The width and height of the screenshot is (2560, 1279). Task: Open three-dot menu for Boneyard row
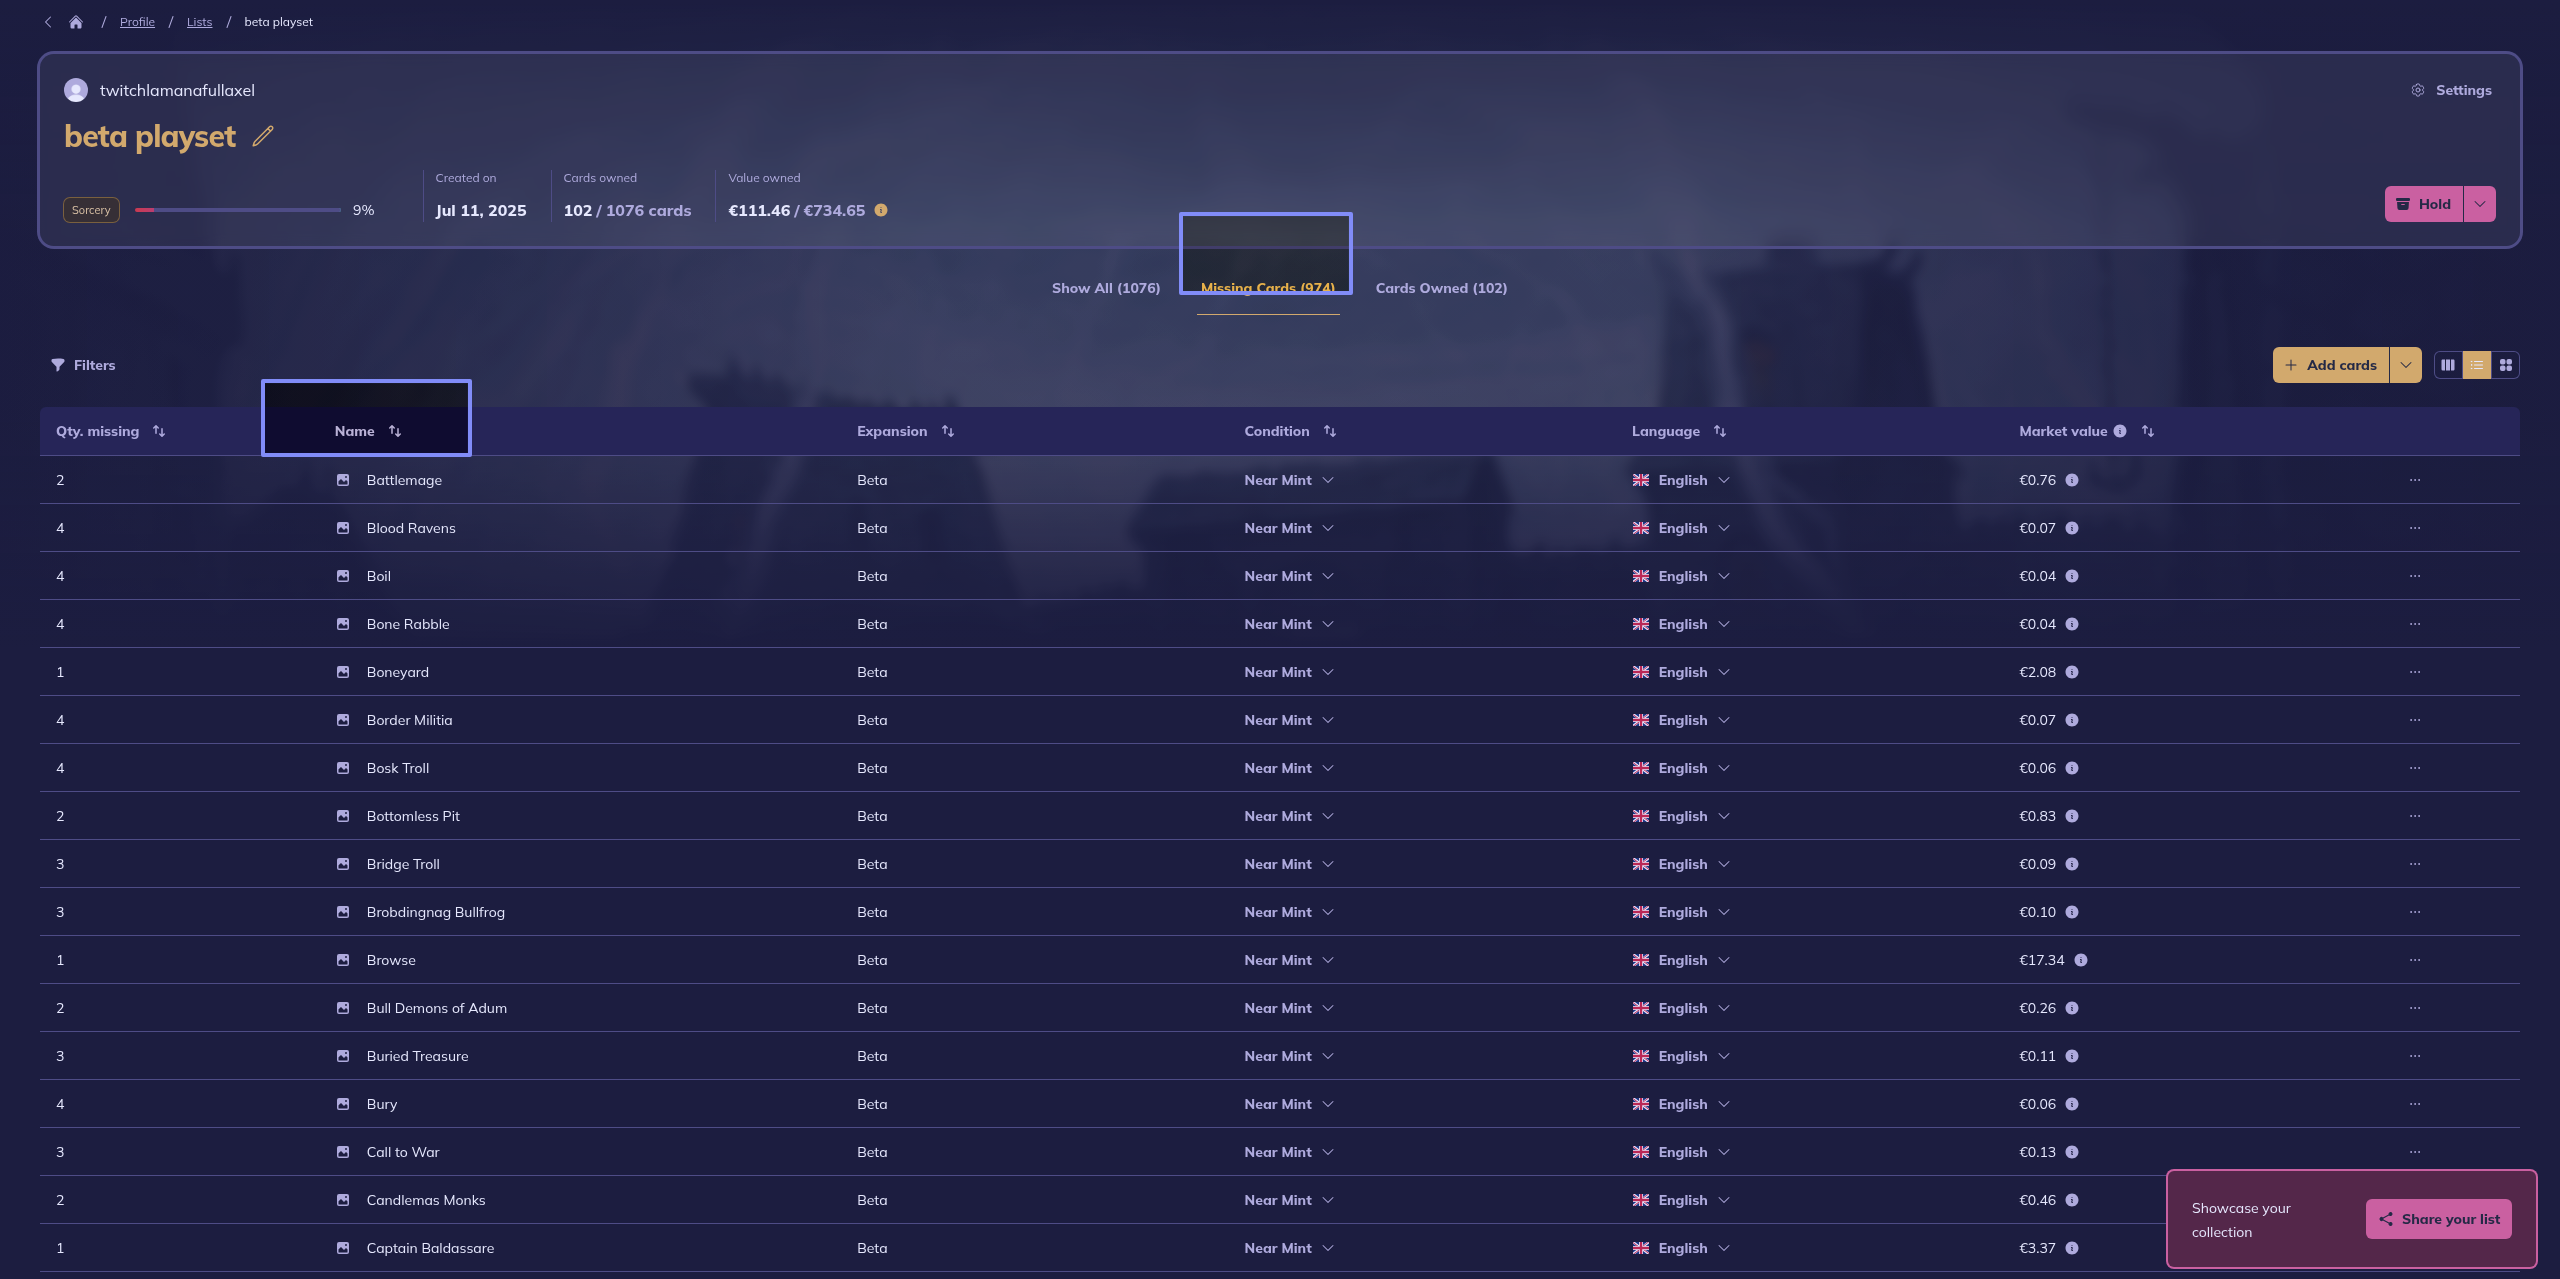(x=2415, y=672)
